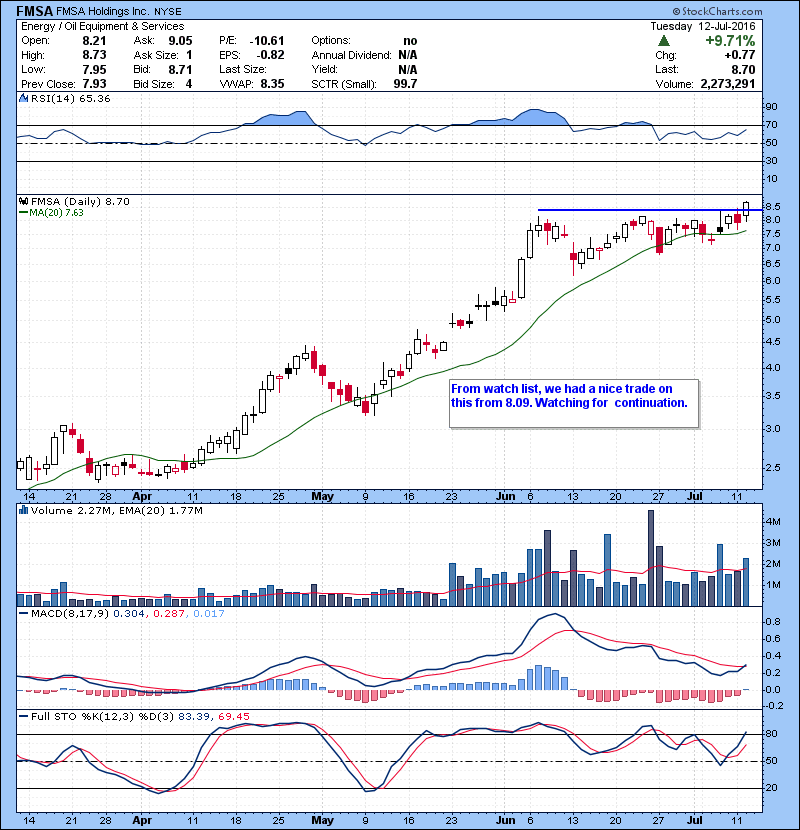This screenshot has height=830, width=800.
Task: Click the RSI(14) 65.36 label
Action: pyautogui.click(x=70, y=98)
